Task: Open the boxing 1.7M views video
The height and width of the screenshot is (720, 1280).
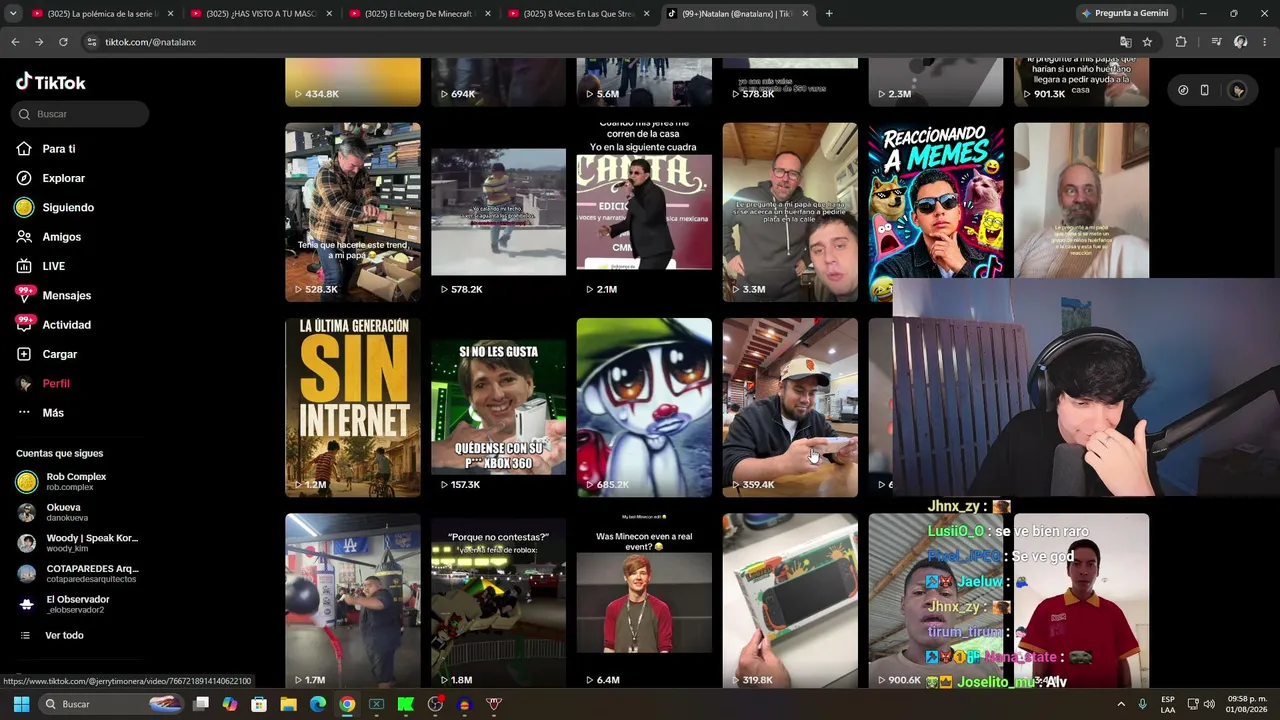Action: 353,601
